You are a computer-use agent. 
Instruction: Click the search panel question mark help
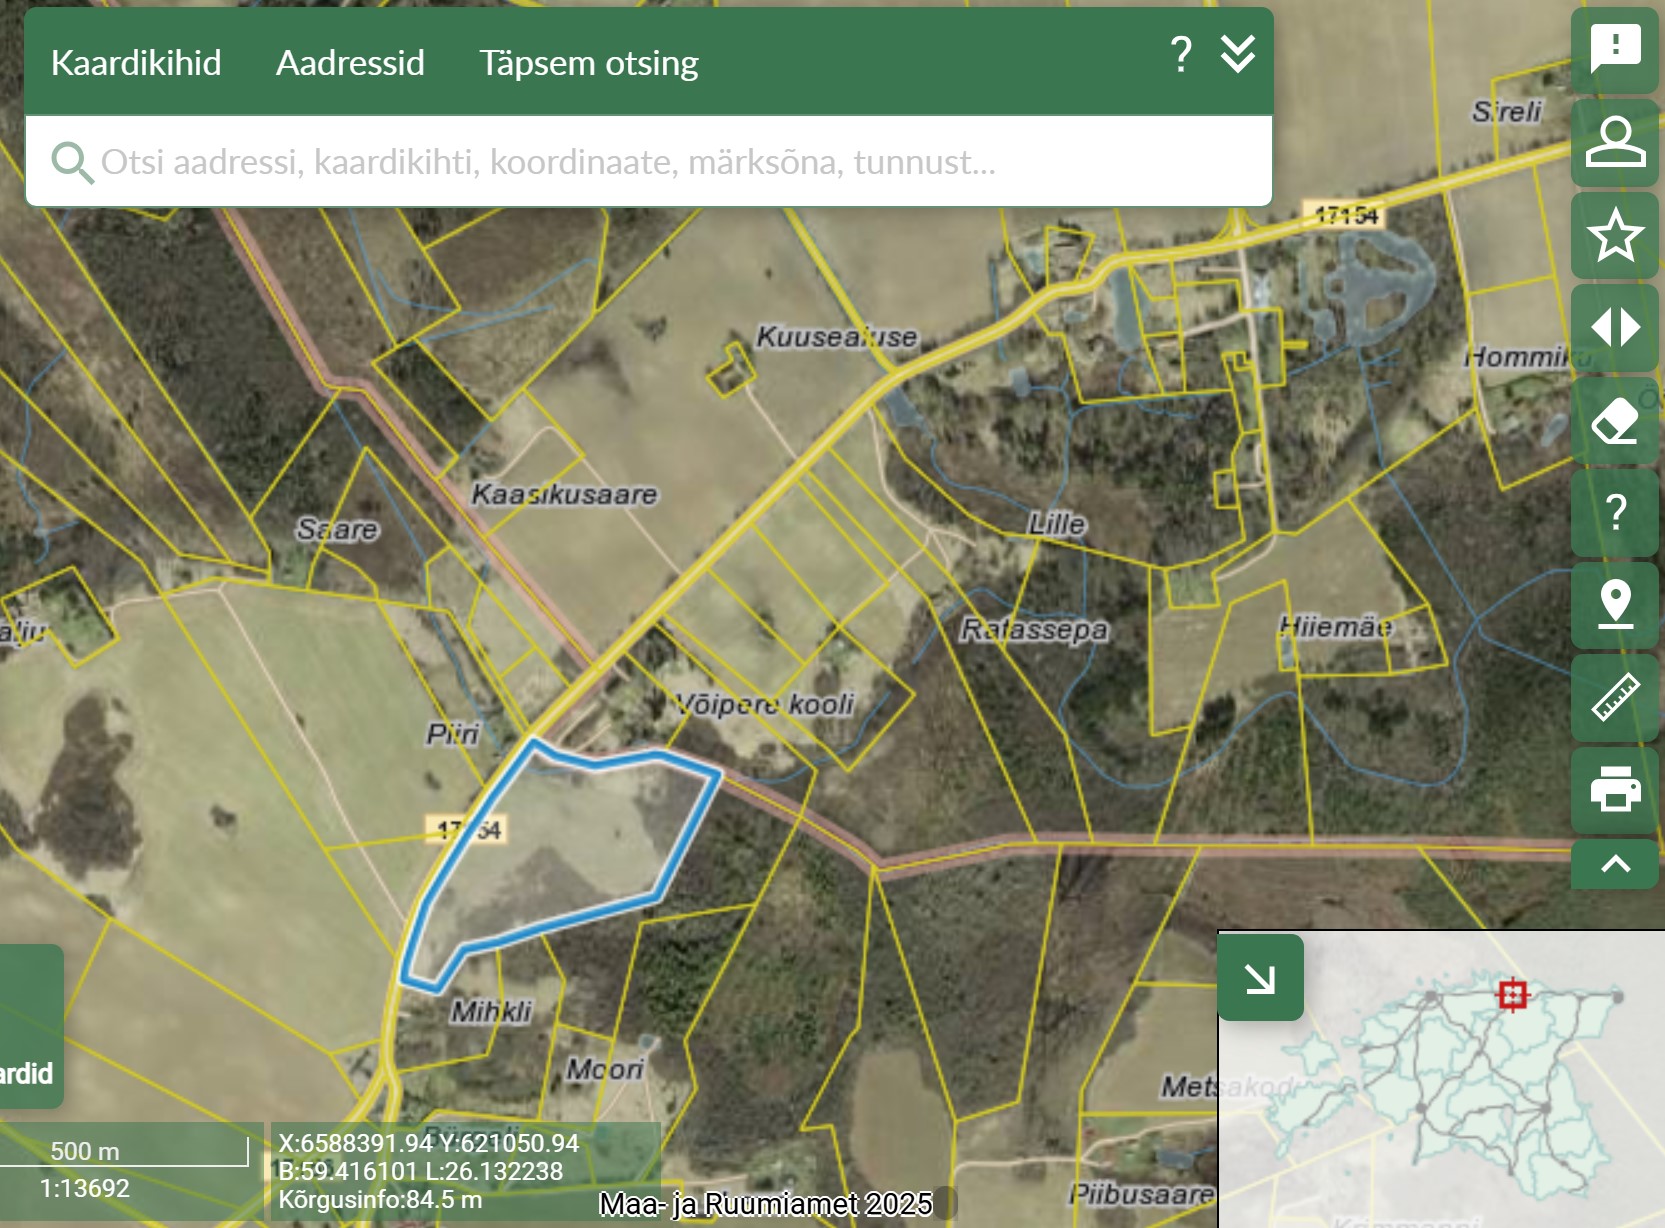tap(1181, 55)
